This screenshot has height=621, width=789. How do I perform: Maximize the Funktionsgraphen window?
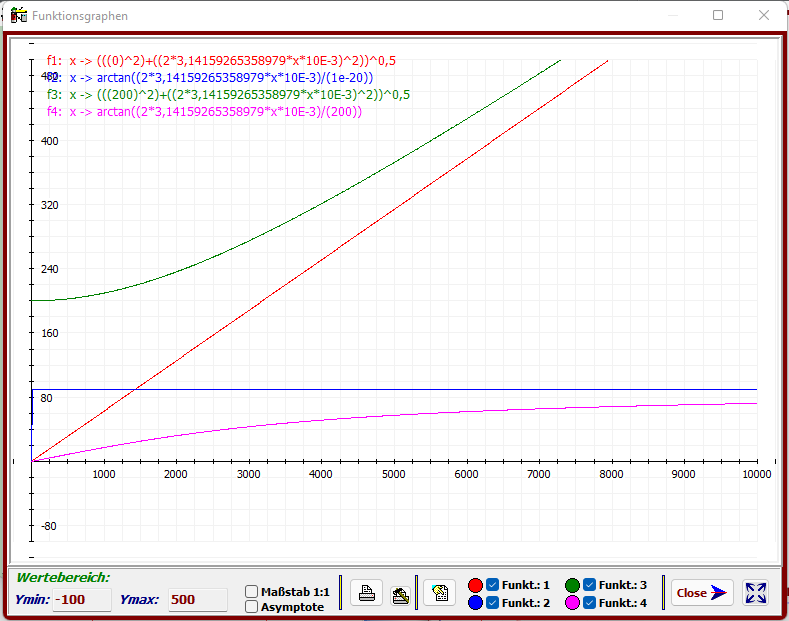pos(718,16)
